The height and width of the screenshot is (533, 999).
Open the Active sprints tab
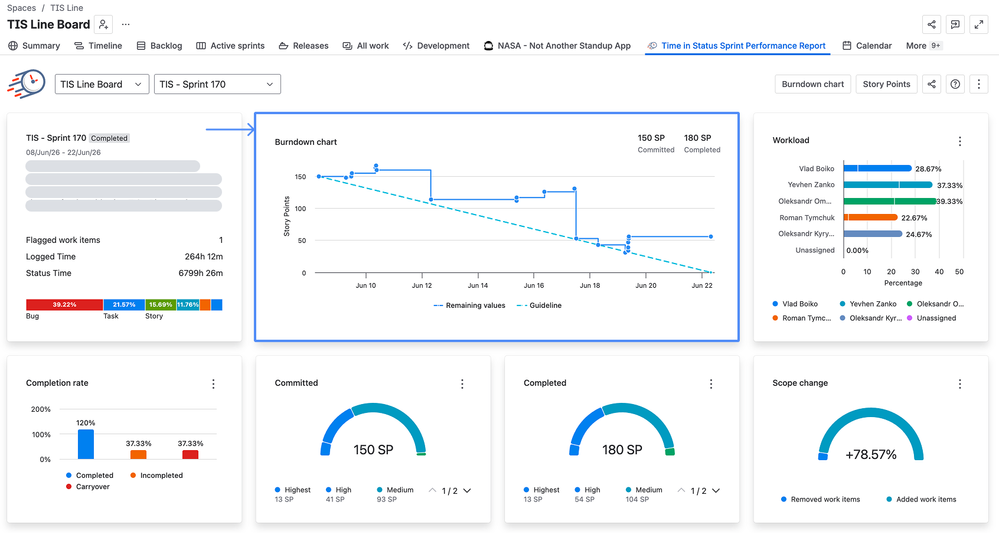point(230,46)
